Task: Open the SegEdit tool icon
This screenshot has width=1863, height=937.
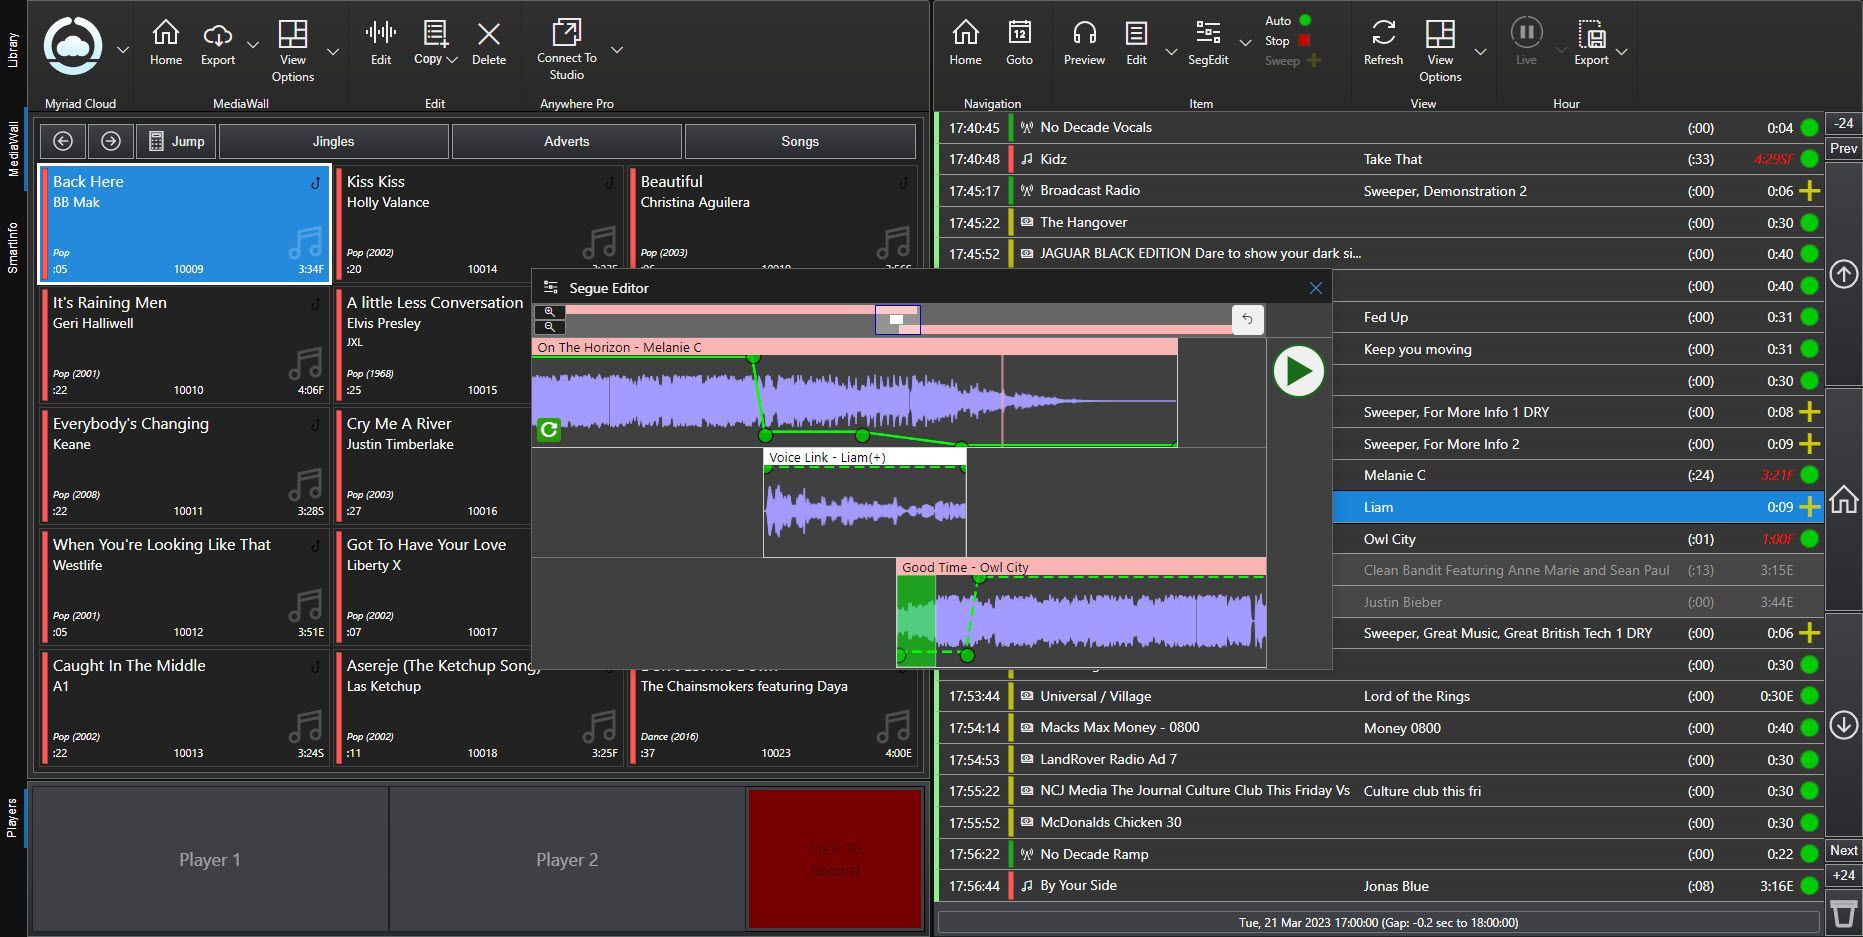Action: pyautogui.click(x=1208, y=32)
